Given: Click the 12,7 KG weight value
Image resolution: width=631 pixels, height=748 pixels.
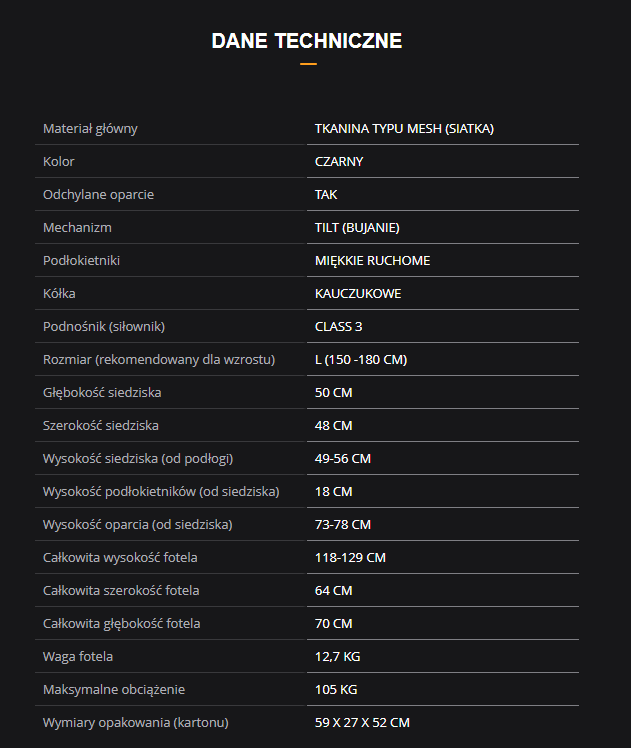Looking at the screenshot, I should coord(337,656).
